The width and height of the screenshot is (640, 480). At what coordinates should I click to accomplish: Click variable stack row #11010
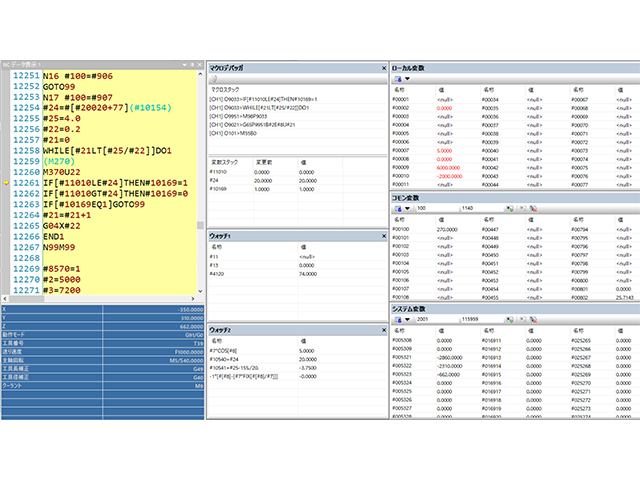[x=276, y=172]
